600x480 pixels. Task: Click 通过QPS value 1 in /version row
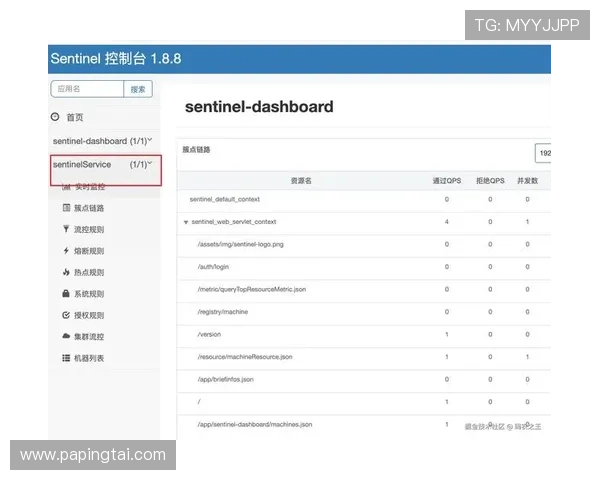coord(447,334)
